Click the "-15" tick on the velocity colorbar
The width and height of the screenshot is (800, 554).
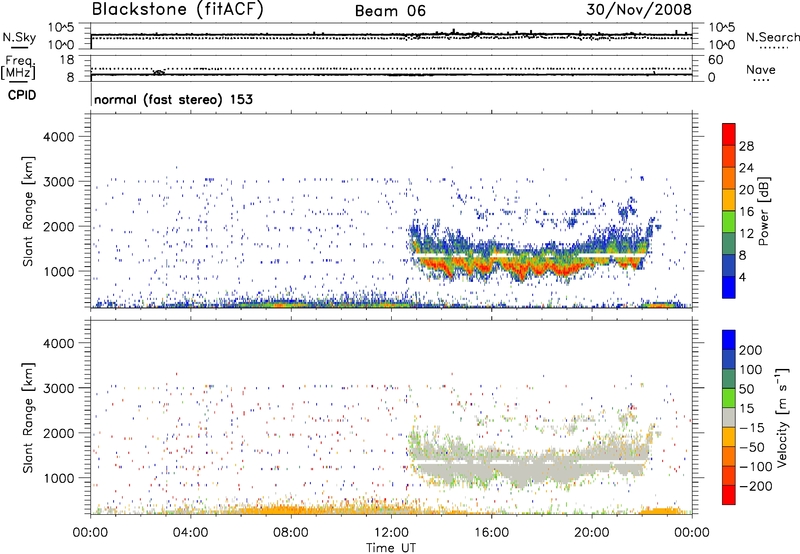(752, 427)
